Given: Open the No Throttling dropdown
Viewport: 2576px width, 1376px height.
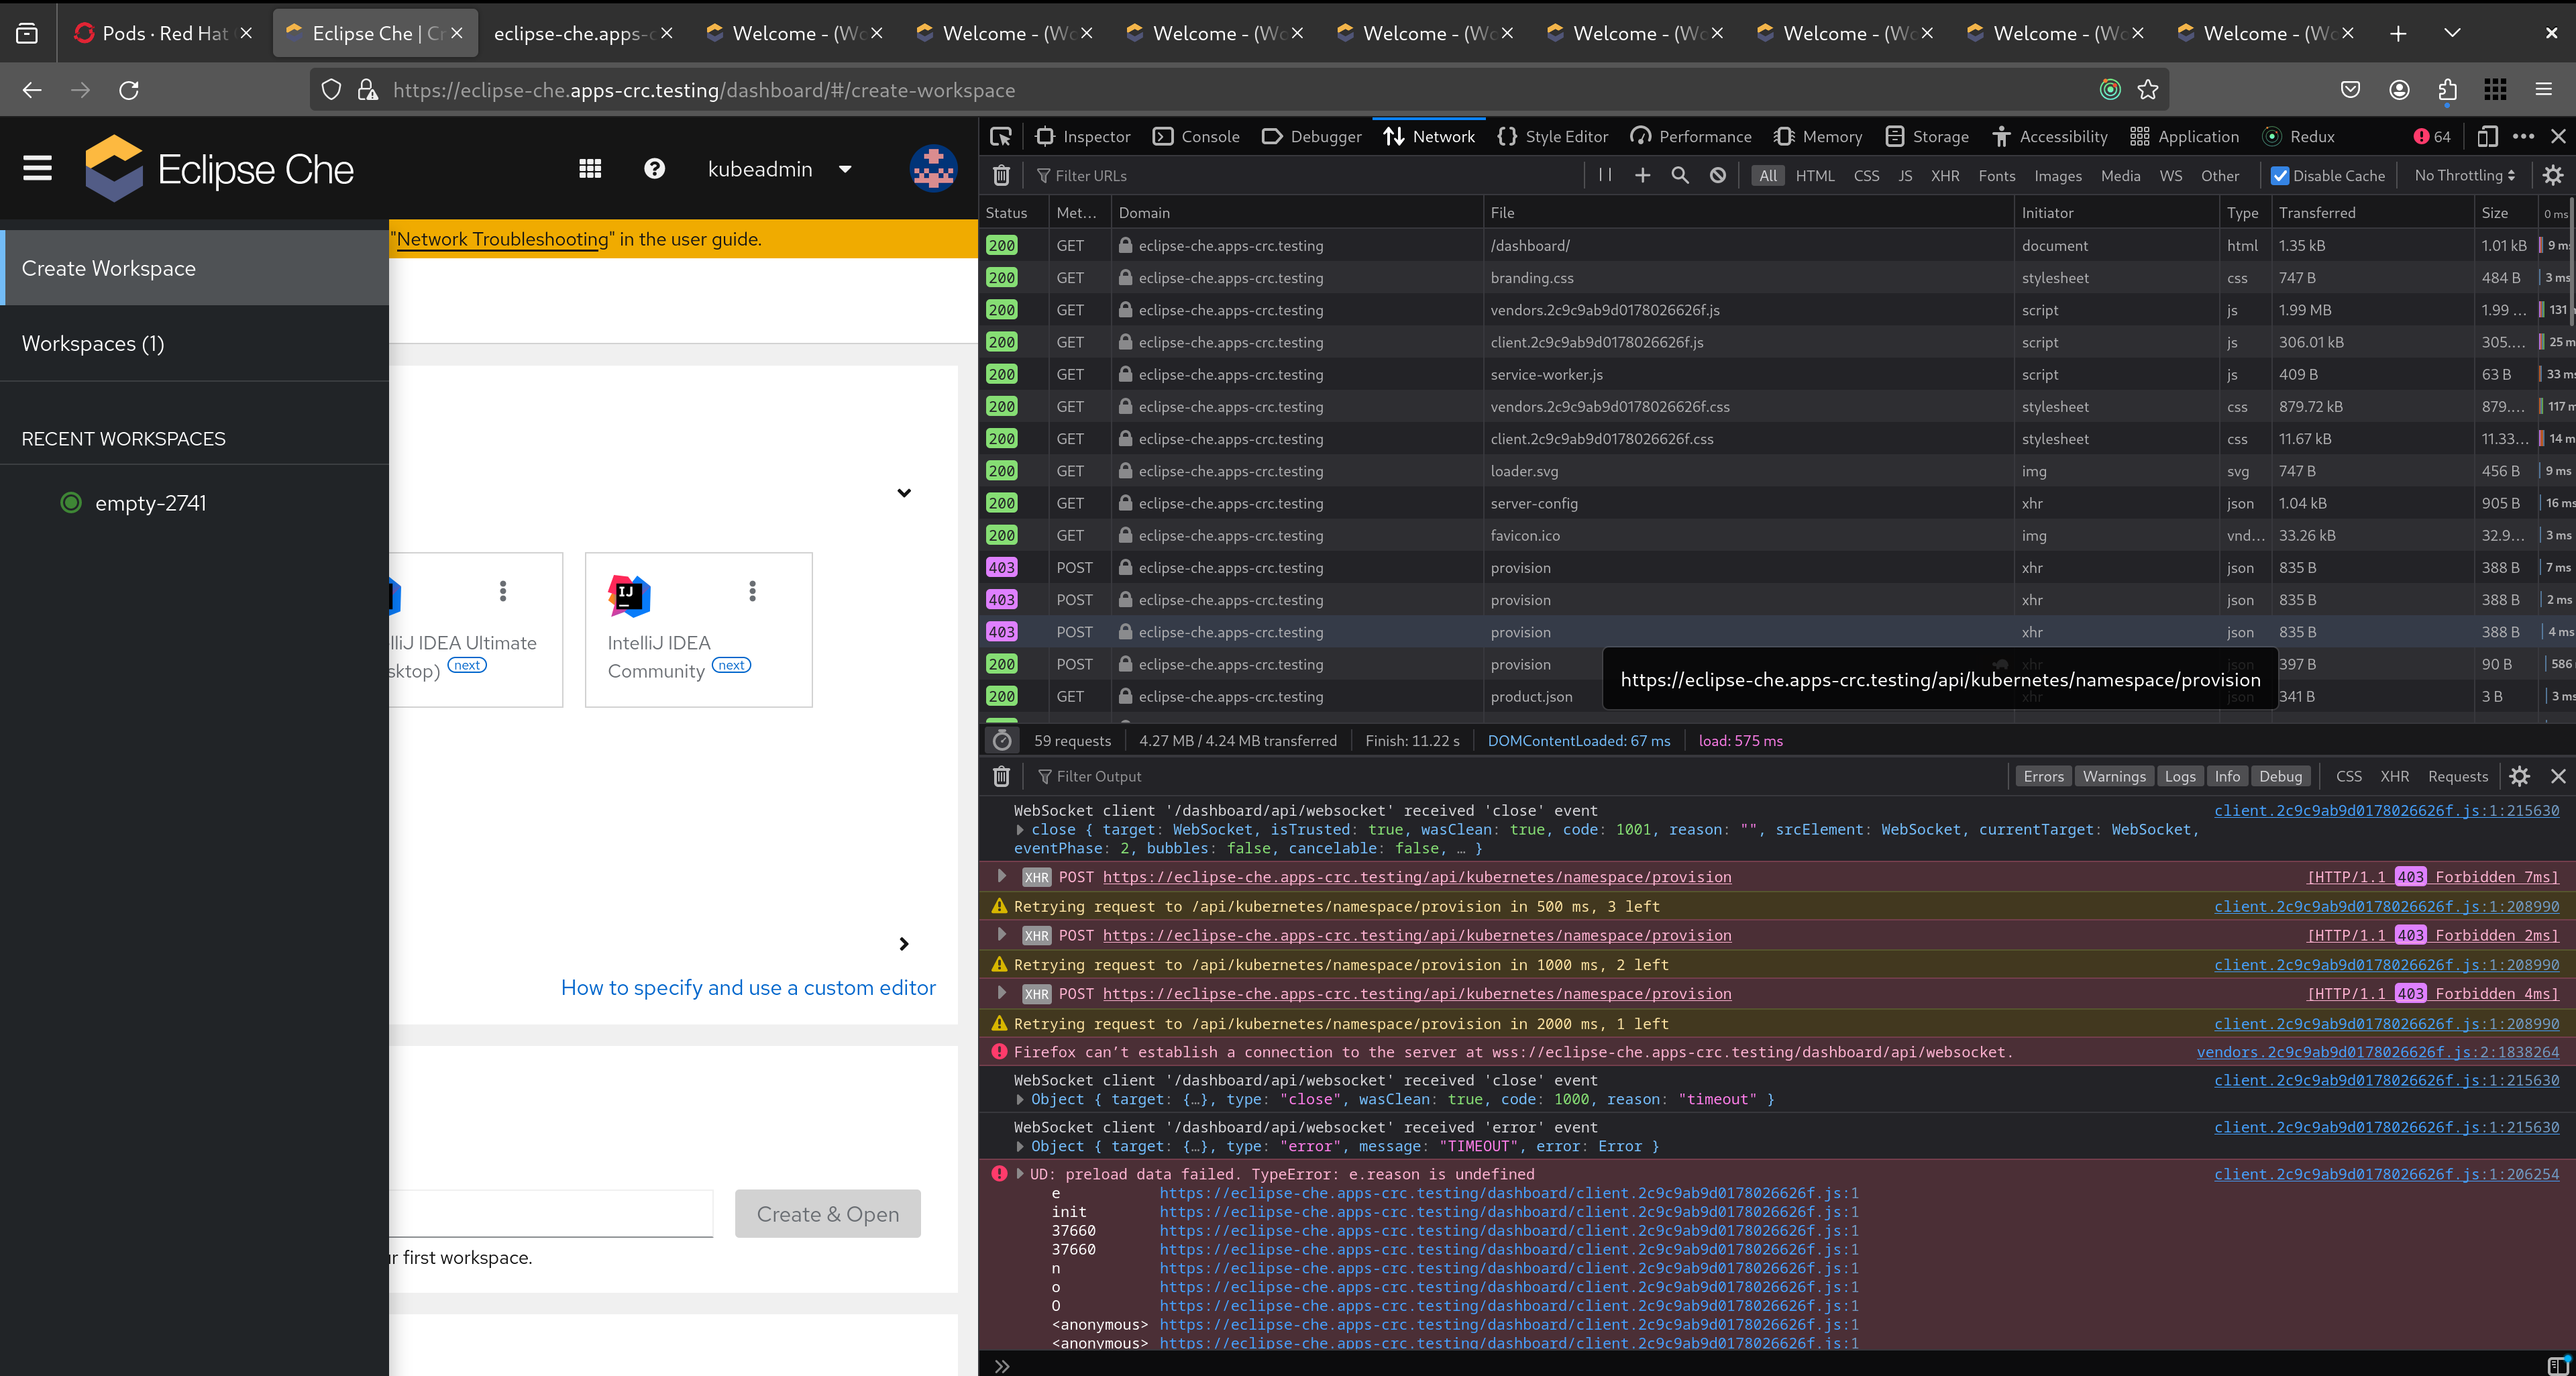Looking at the screenshot, I should click(x=2464, y=175).
